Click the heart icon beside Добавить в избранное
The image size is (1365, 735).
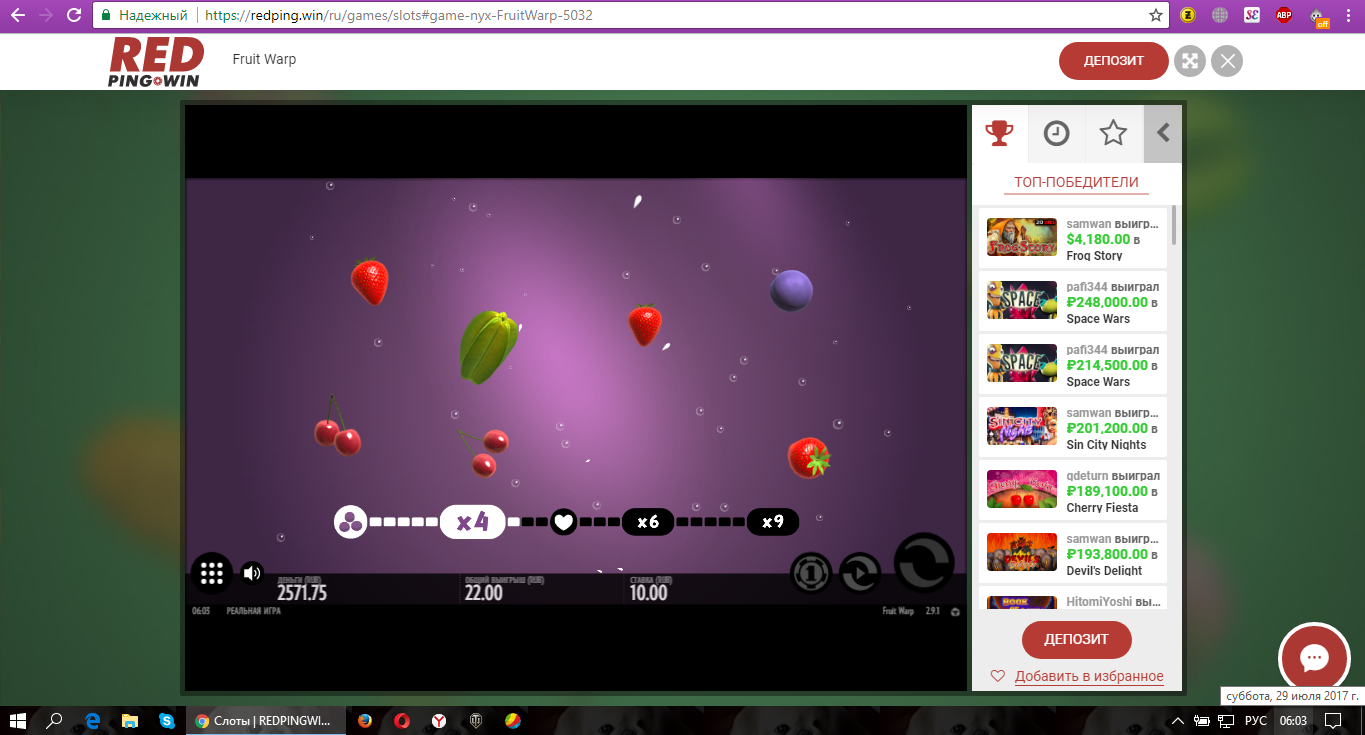click(997, 677)
